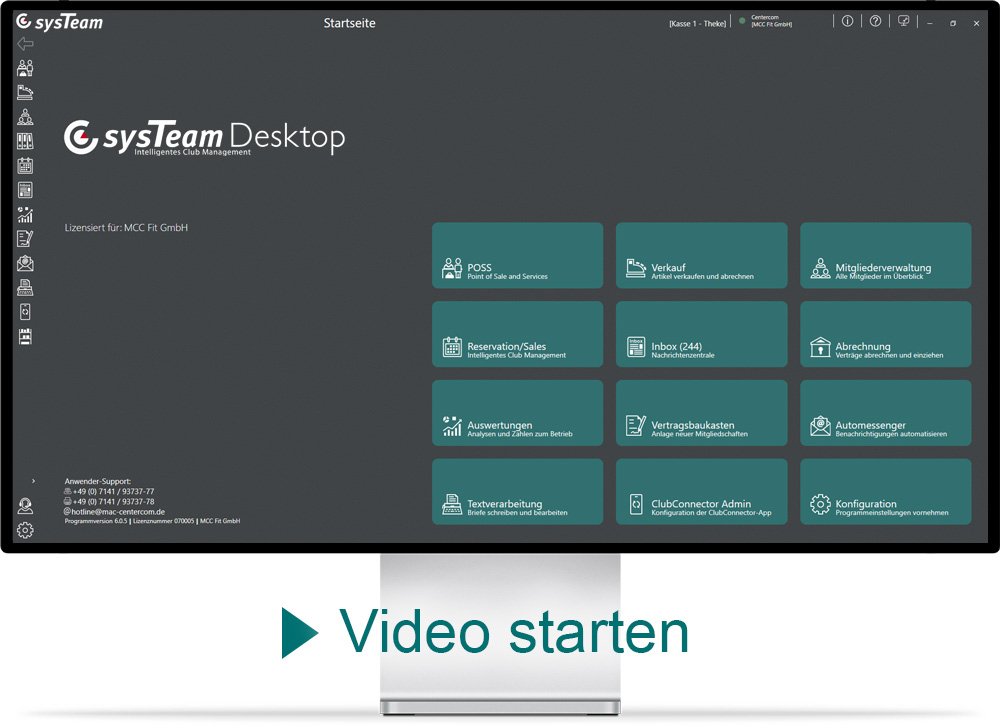
Task: Open the Konfiguration tile
Action: point(886,492)
